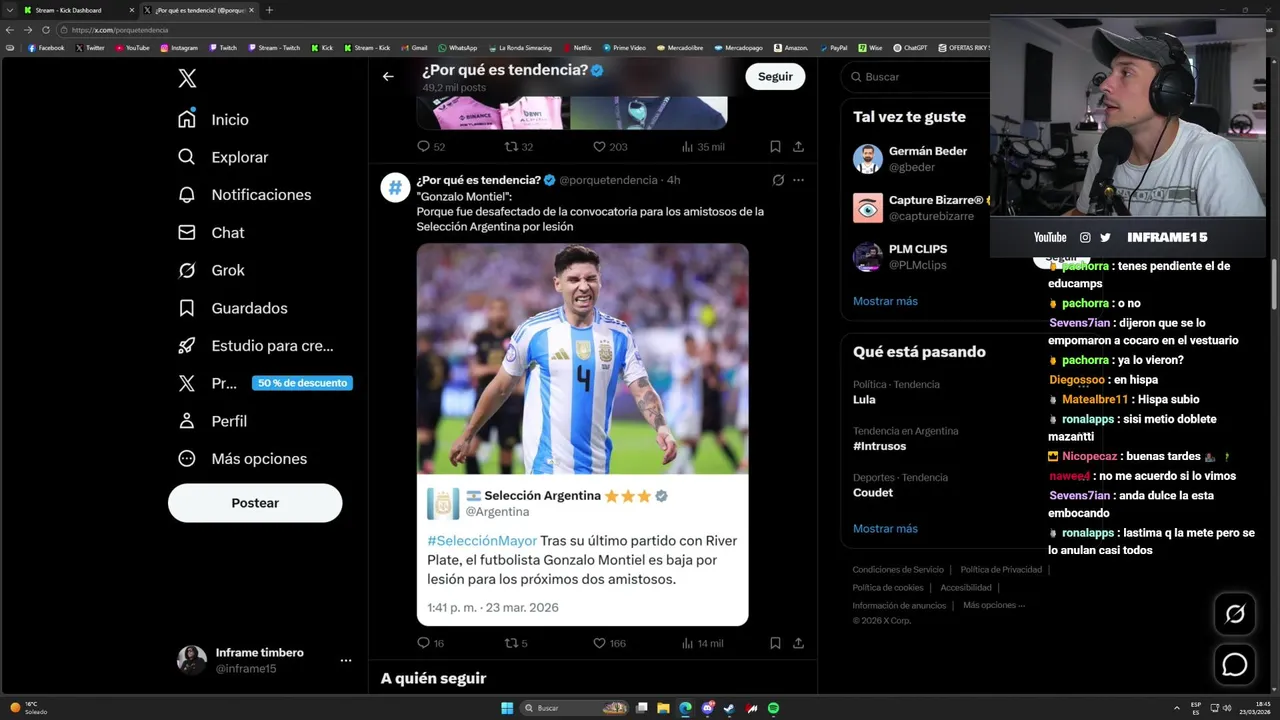Open Chat in the sidebar

point(211,232)
